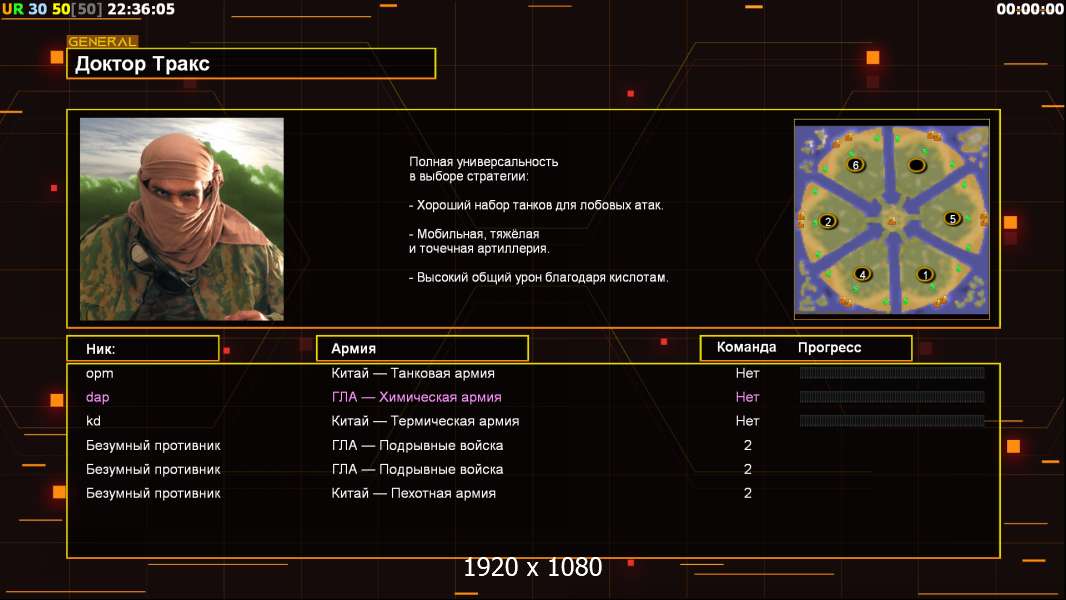Screen dimensions: 1066x600
Task: Click the loading progress bar for kd
Action: (892, 421)
